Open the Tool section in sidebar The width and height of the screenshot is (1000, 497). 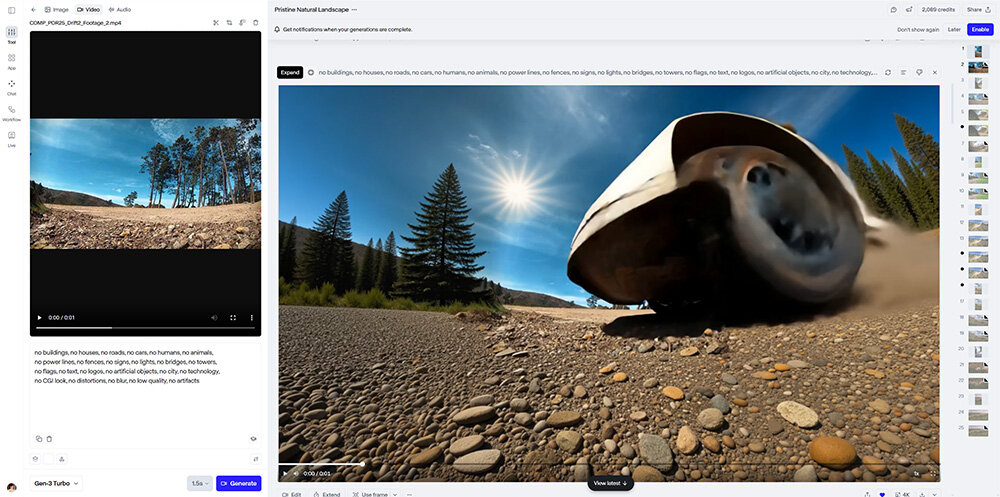tap(11, 35)
